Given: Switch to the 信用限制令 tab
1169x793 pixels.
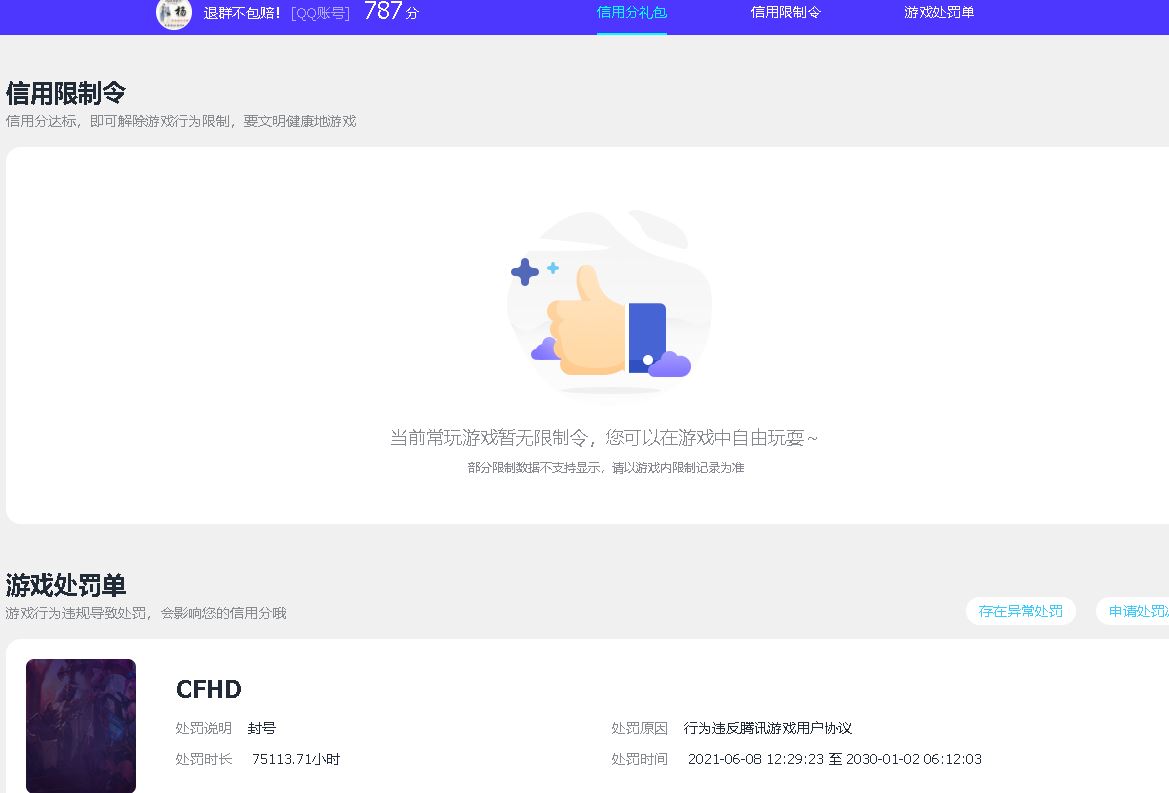Looking at the screenshot, I should point(785,12).
